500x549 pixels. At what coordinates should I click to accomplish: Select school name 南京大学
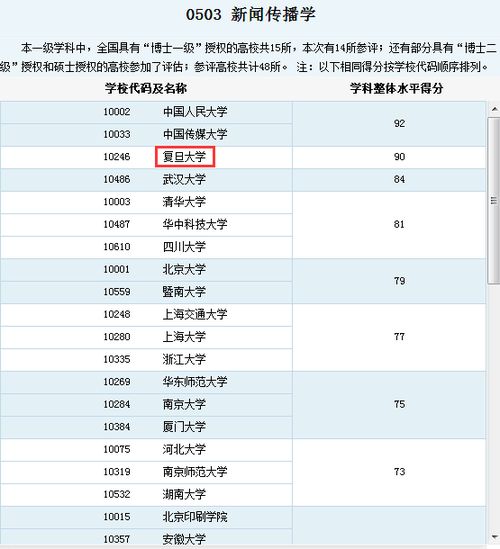pos(184,404)
